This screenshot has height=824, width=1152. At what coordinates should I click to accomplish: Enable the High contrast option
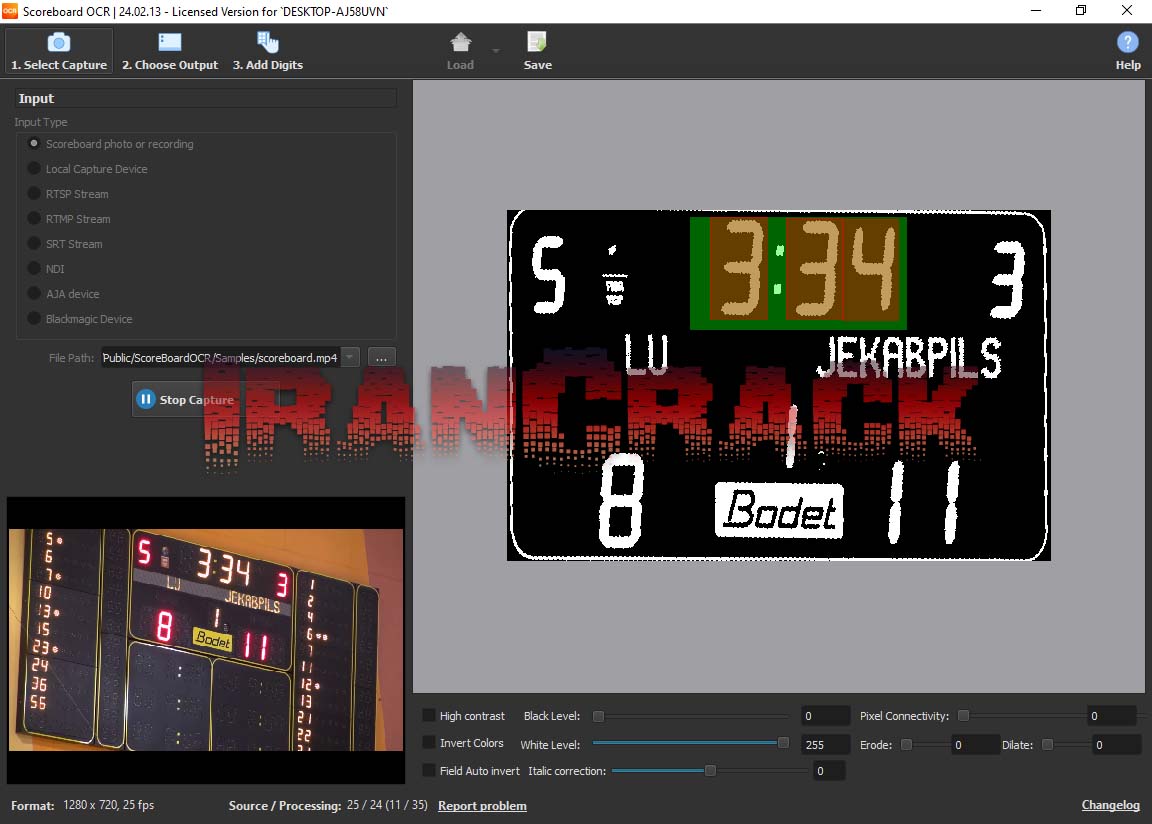tap(428, 715)
